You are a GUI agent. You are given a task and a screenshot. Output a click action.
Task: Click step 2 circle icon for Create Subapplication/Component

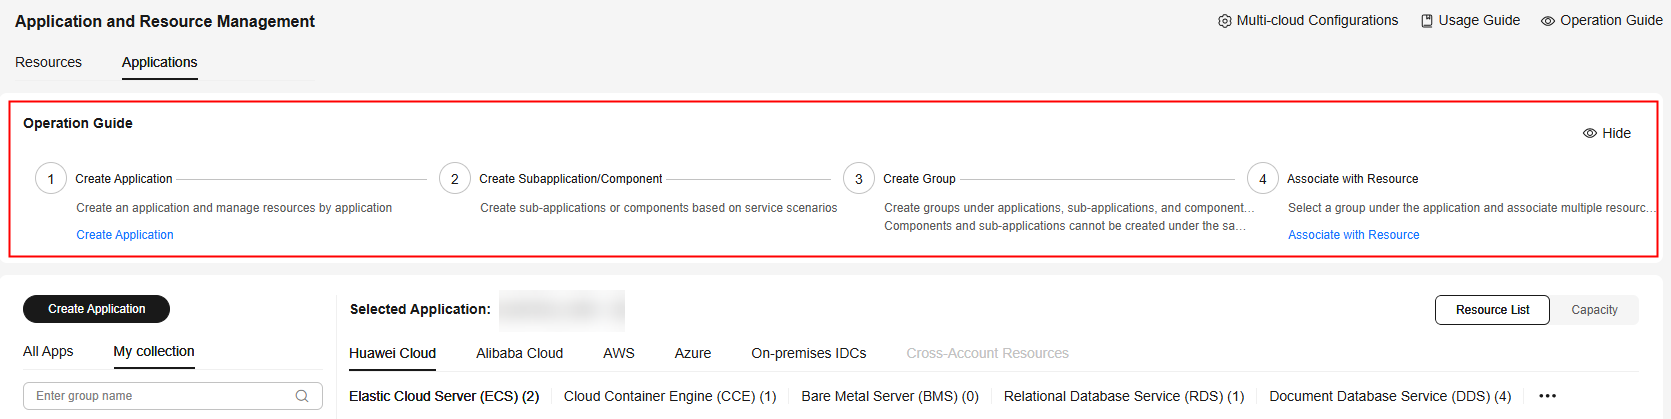pyautogui.click(x=455, y=179)
